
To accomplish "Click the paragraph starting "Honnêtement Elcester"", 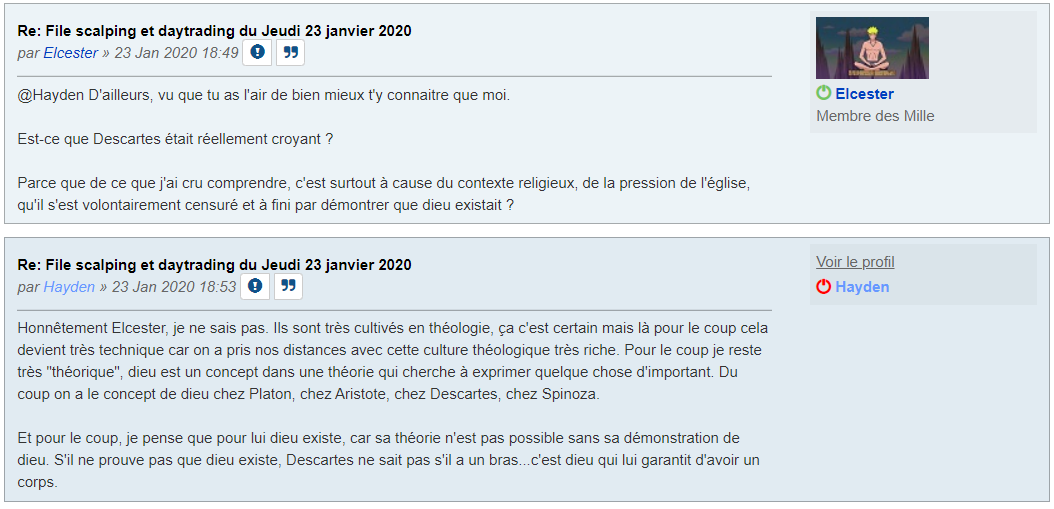I will 393,361.
